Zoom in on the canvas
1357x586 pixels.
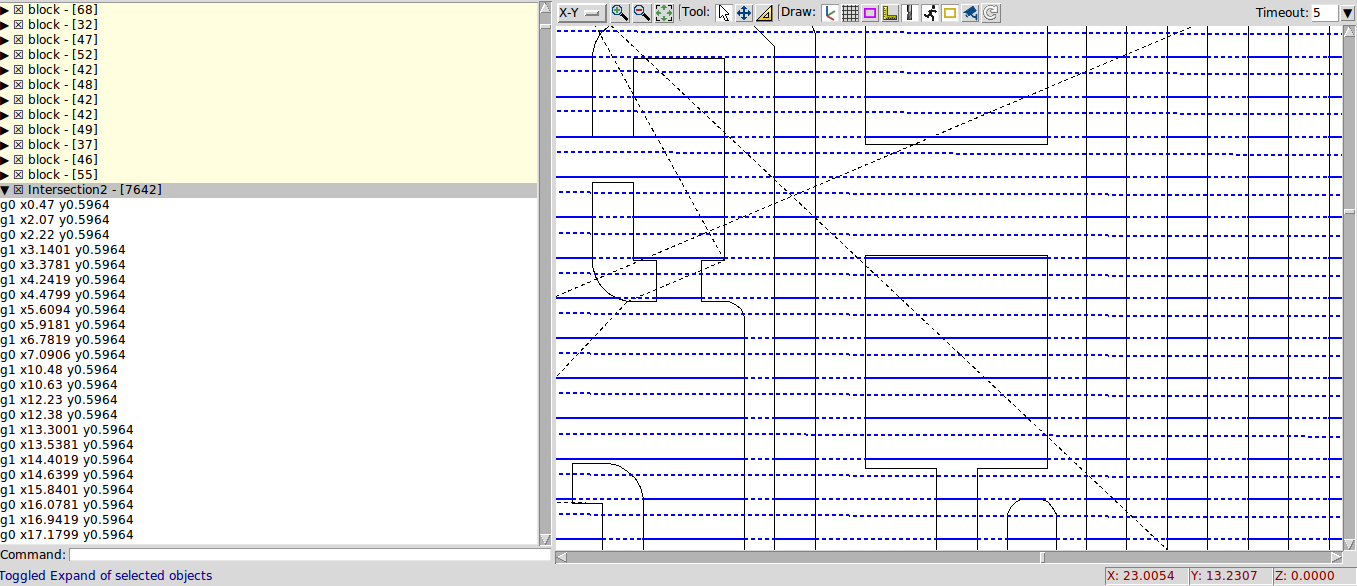(x=620, y=13)
